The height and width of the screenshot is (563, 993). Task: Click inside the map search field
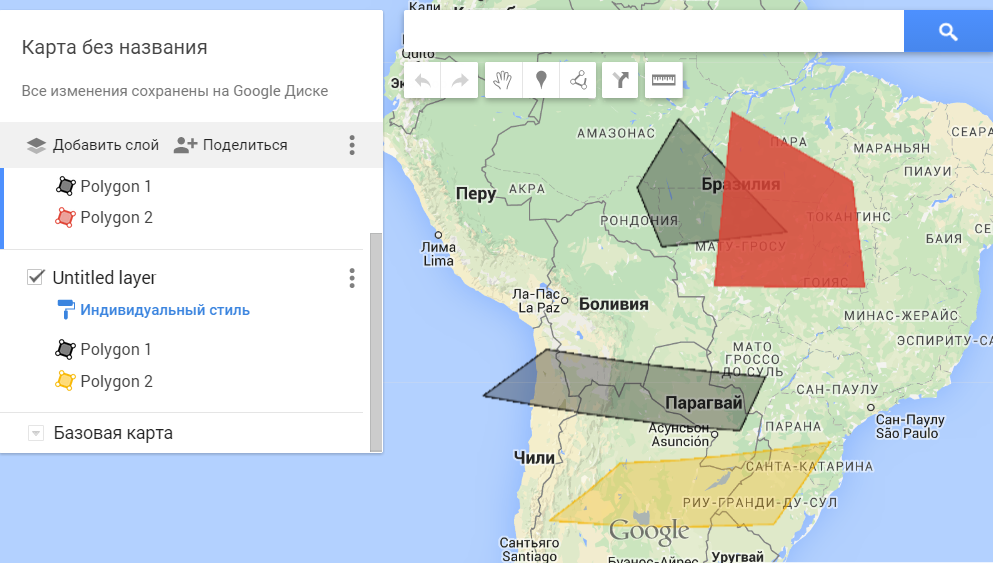pos(654,32)
